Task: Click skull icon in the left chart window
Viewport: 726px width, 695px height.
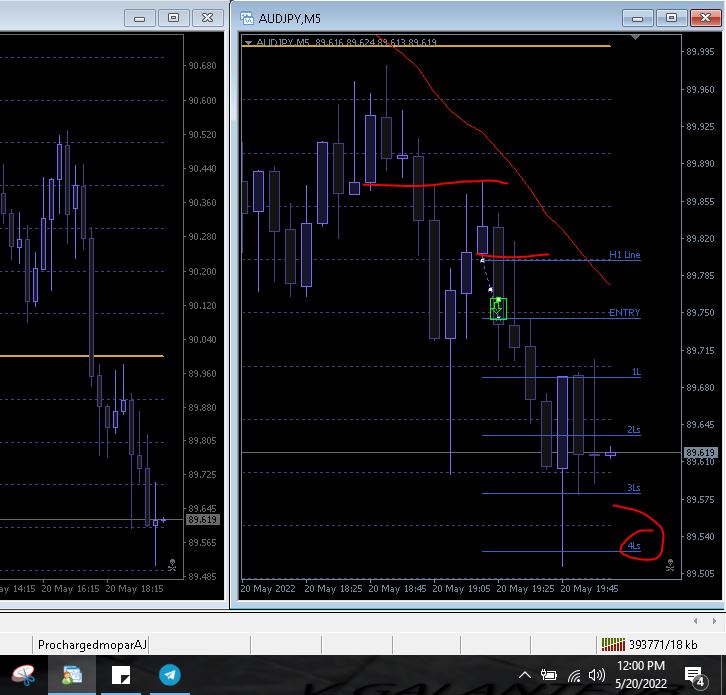Action: (172, 565)
